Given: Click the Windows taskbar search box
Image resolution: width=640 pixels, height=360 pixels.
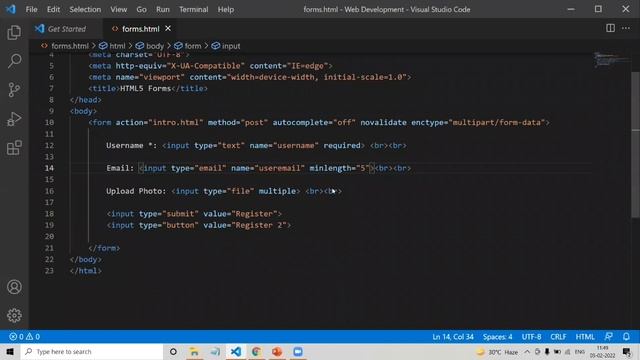Looking at the screenshot, I should pyautogui.click(x=92, y=351).
